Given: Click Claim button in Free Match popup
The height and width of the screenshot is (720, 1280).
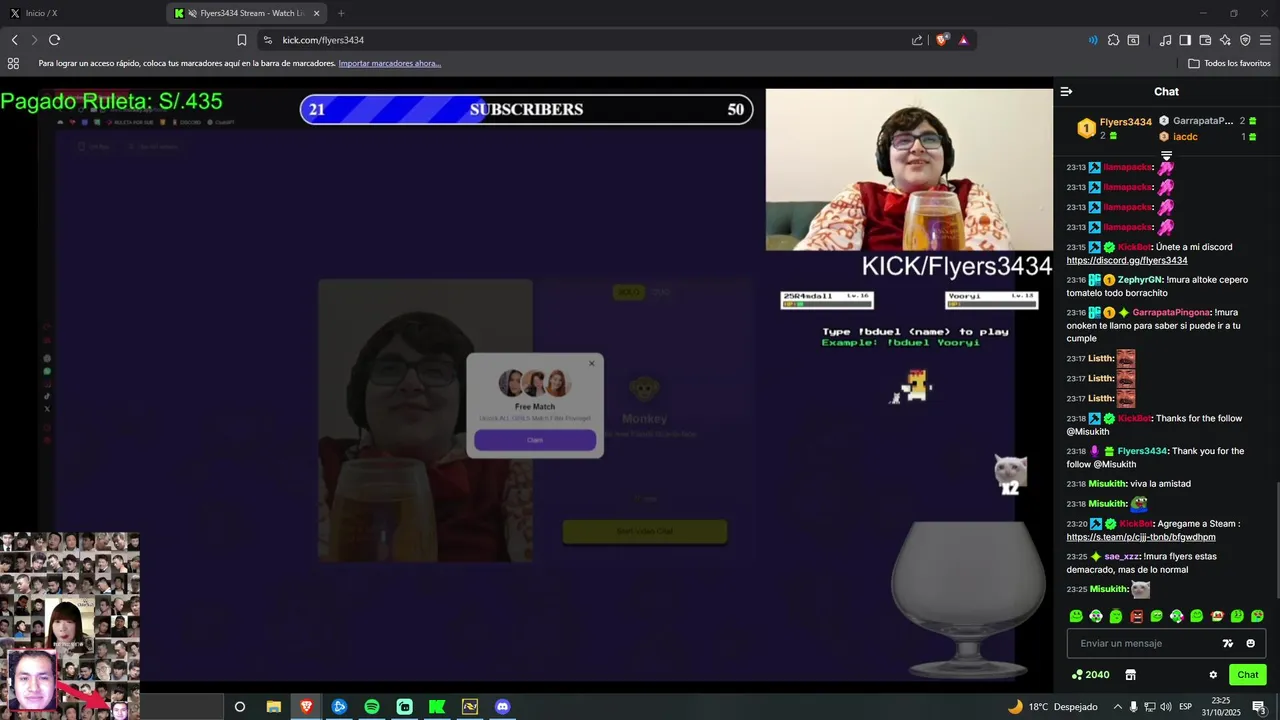Looking at the screenshot, I should coord(535,440).
